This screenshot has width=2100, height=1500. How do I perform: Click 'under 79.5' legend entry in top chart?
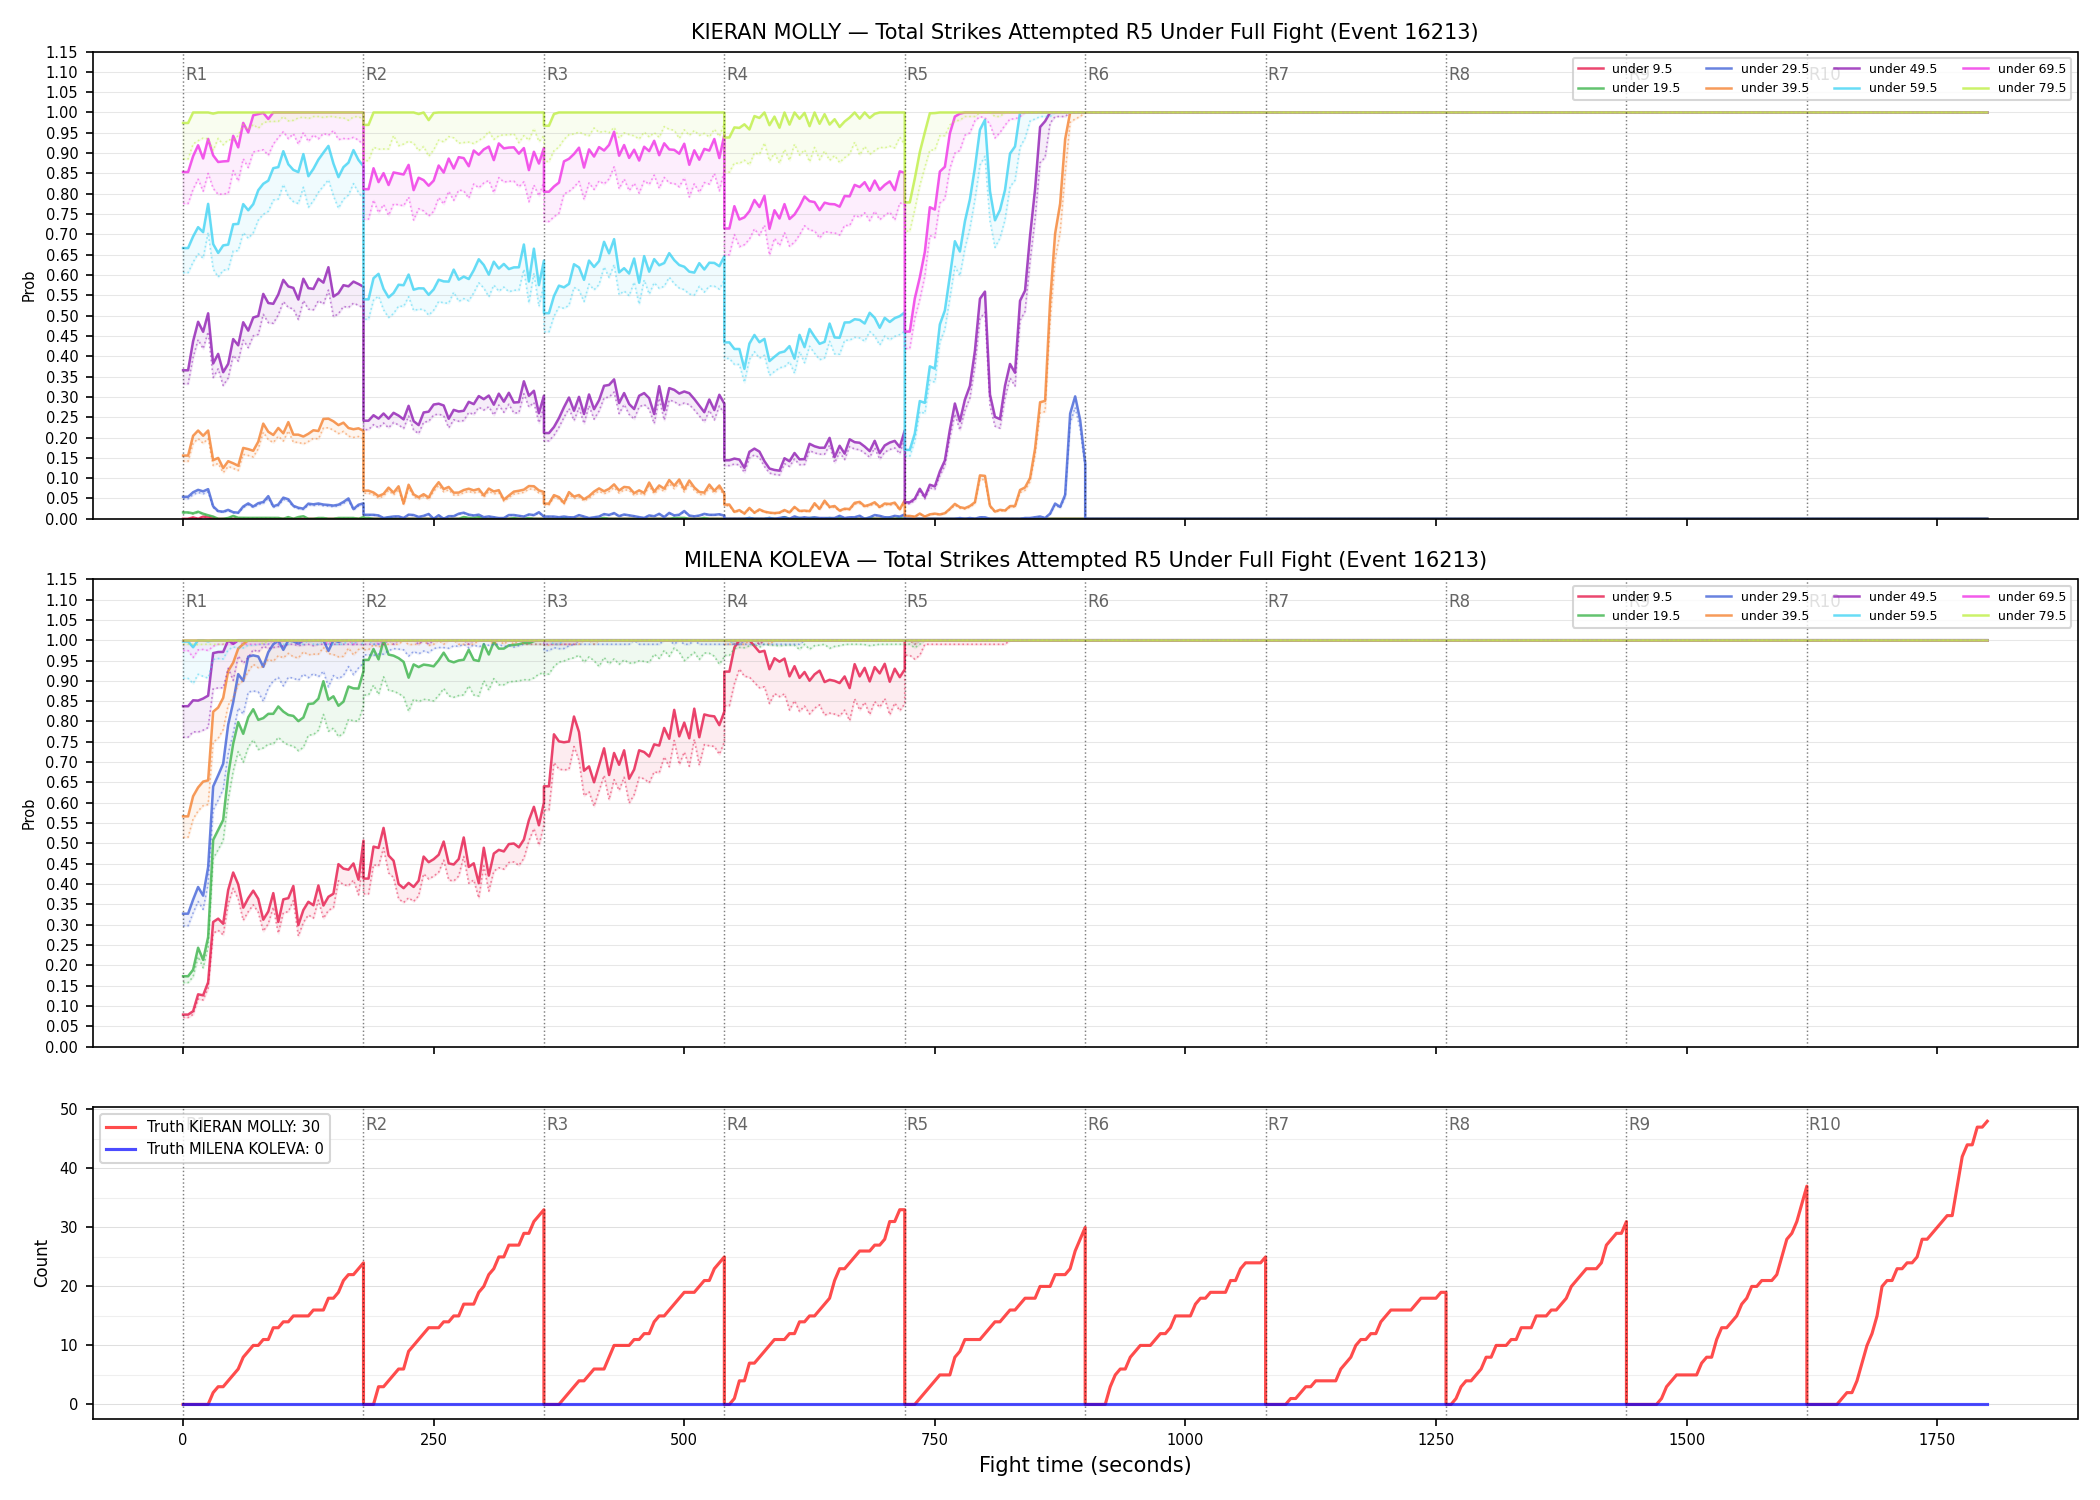(x=2011, y=88)
